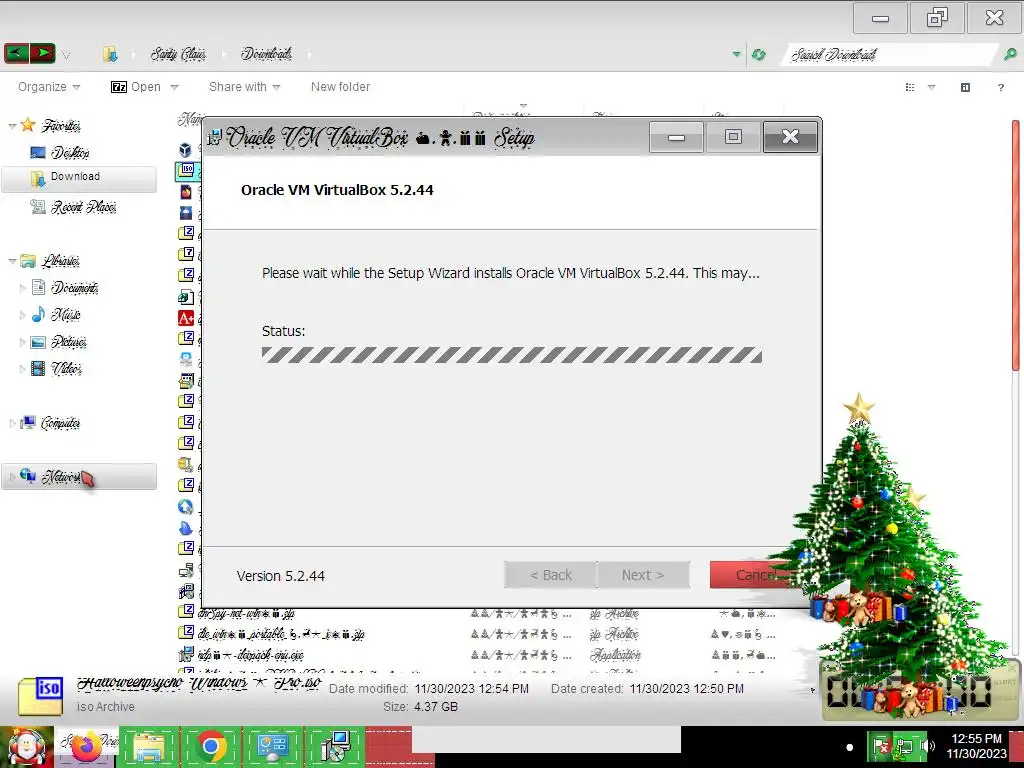Open the view options dropdown arrow

[932, 87]
